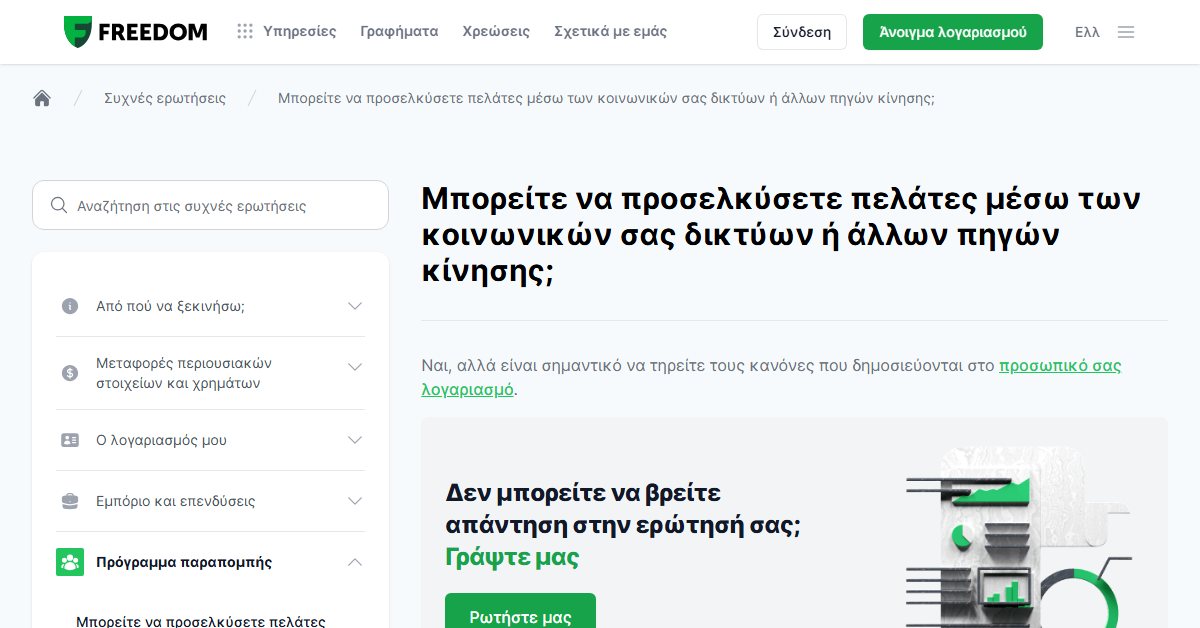The height and width of the screenshot is (628, 1200).
Task: Select Από πού να ξεκινήσω category
Action: click(170, 306)
